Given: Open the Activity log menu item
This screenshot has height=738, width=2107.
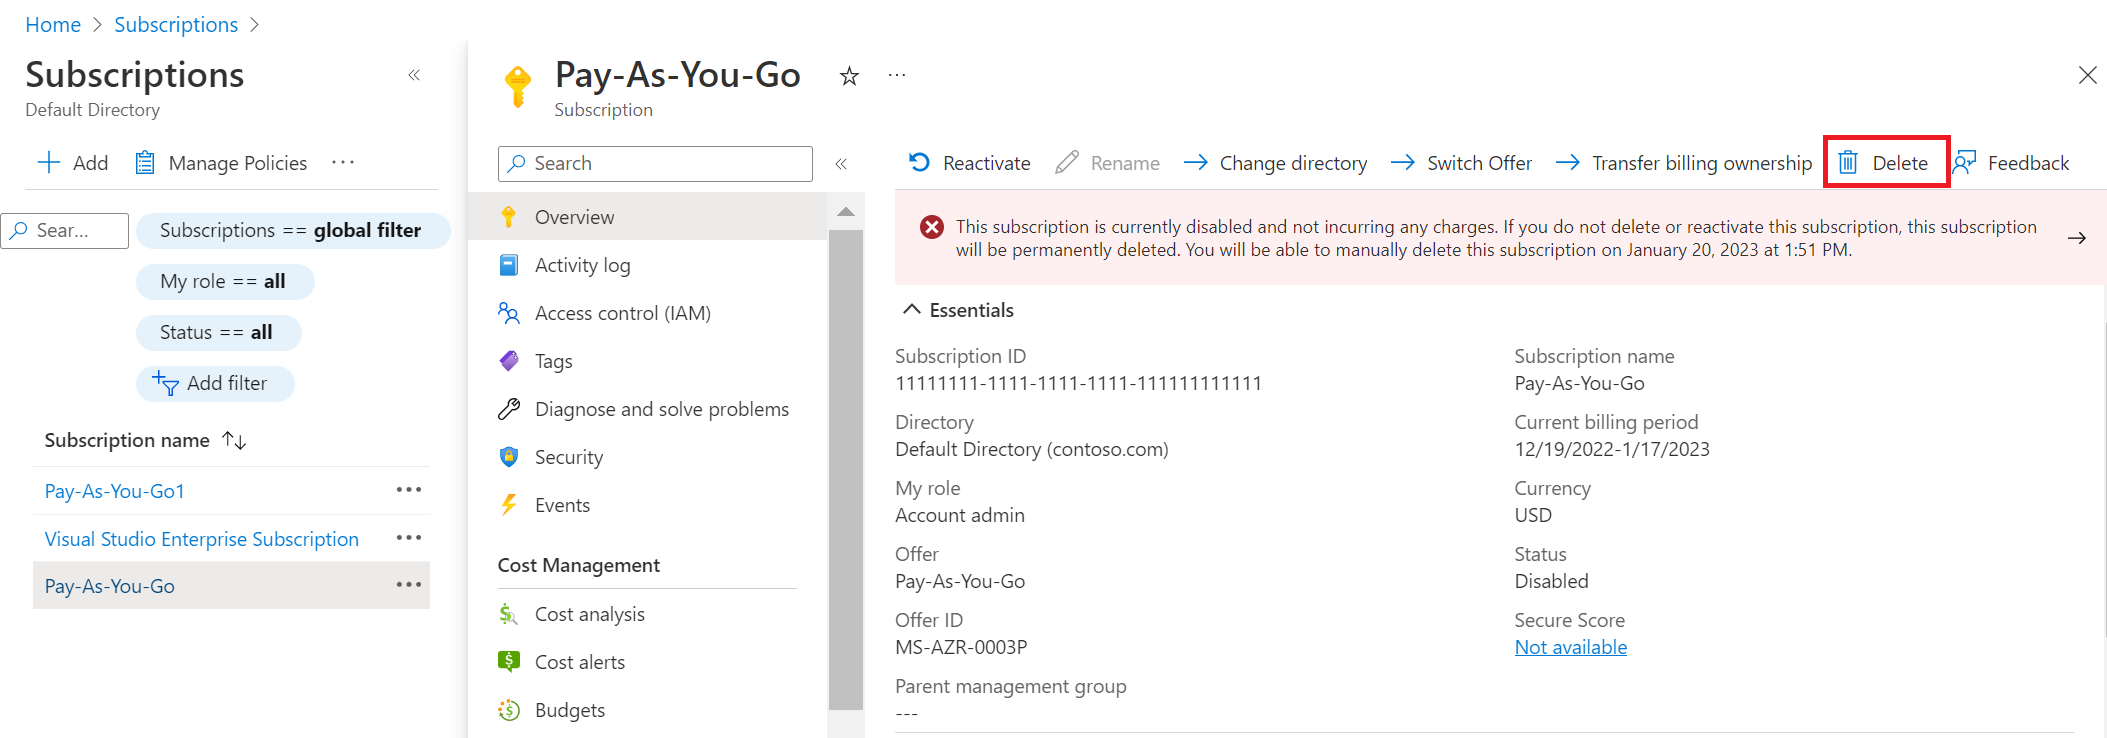Looking at the screenshot, I should click(x=582, y=265).
